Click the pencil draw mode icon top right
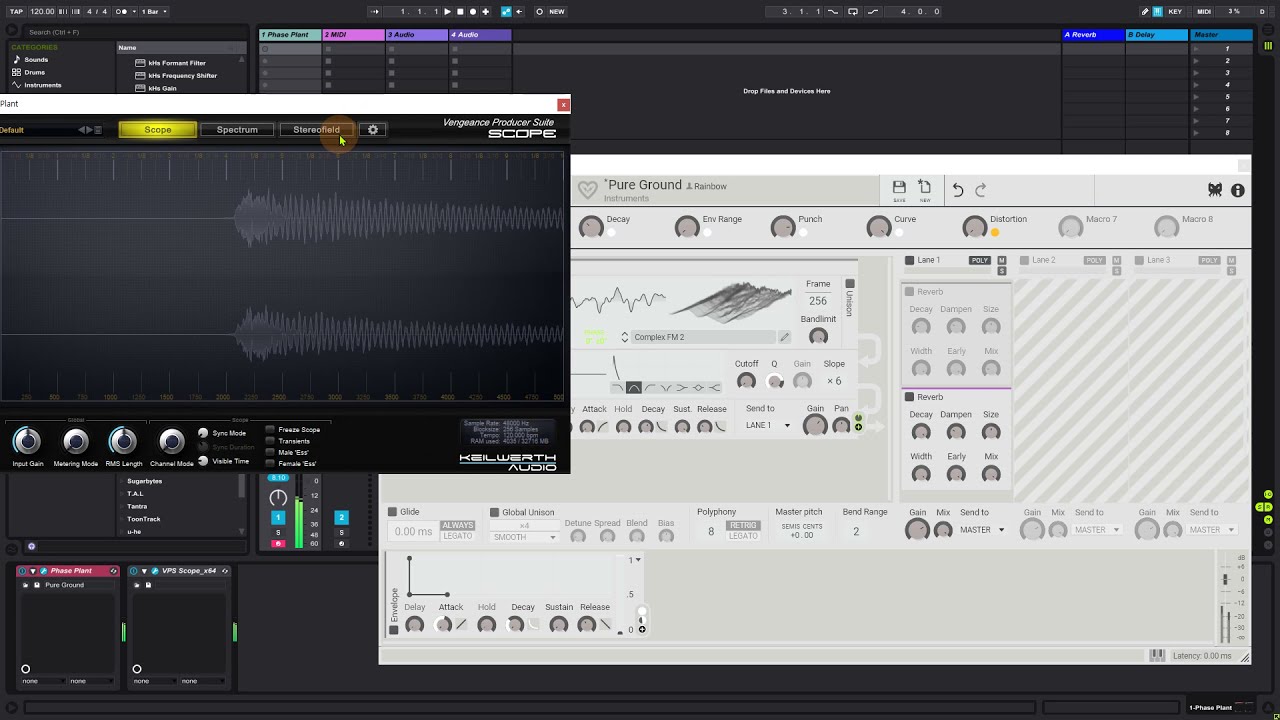Image resolution: width=1280 pixels, height=720 pixels. pyautogui.click(x=1145, y=12)
